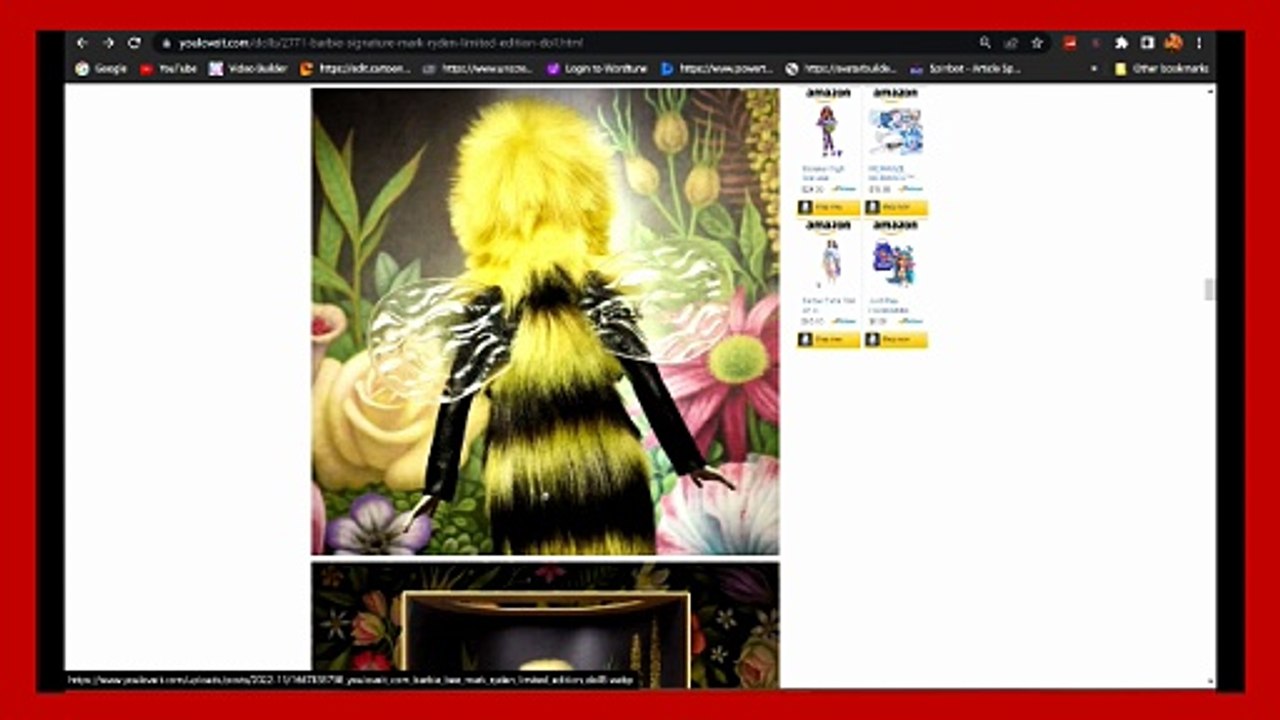The width and height of the screenshot is (1280, 720).
Task: Open the Google bookmark
Action: point(101,69)
